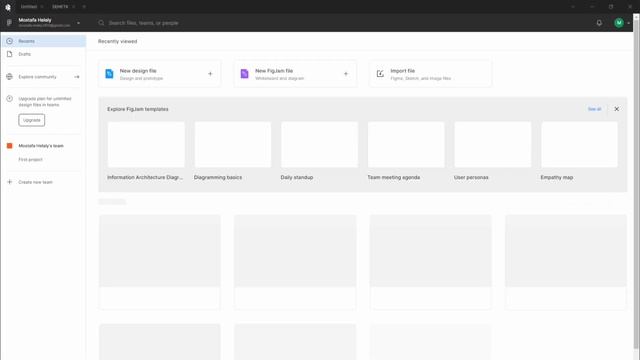
Task: Click the blue design file icon
Action: (109, 74)
